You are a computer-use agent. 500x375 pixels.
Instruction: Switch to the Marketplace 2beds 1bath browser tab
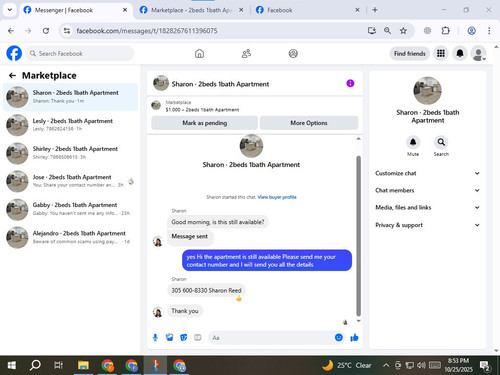pos(192,10)
